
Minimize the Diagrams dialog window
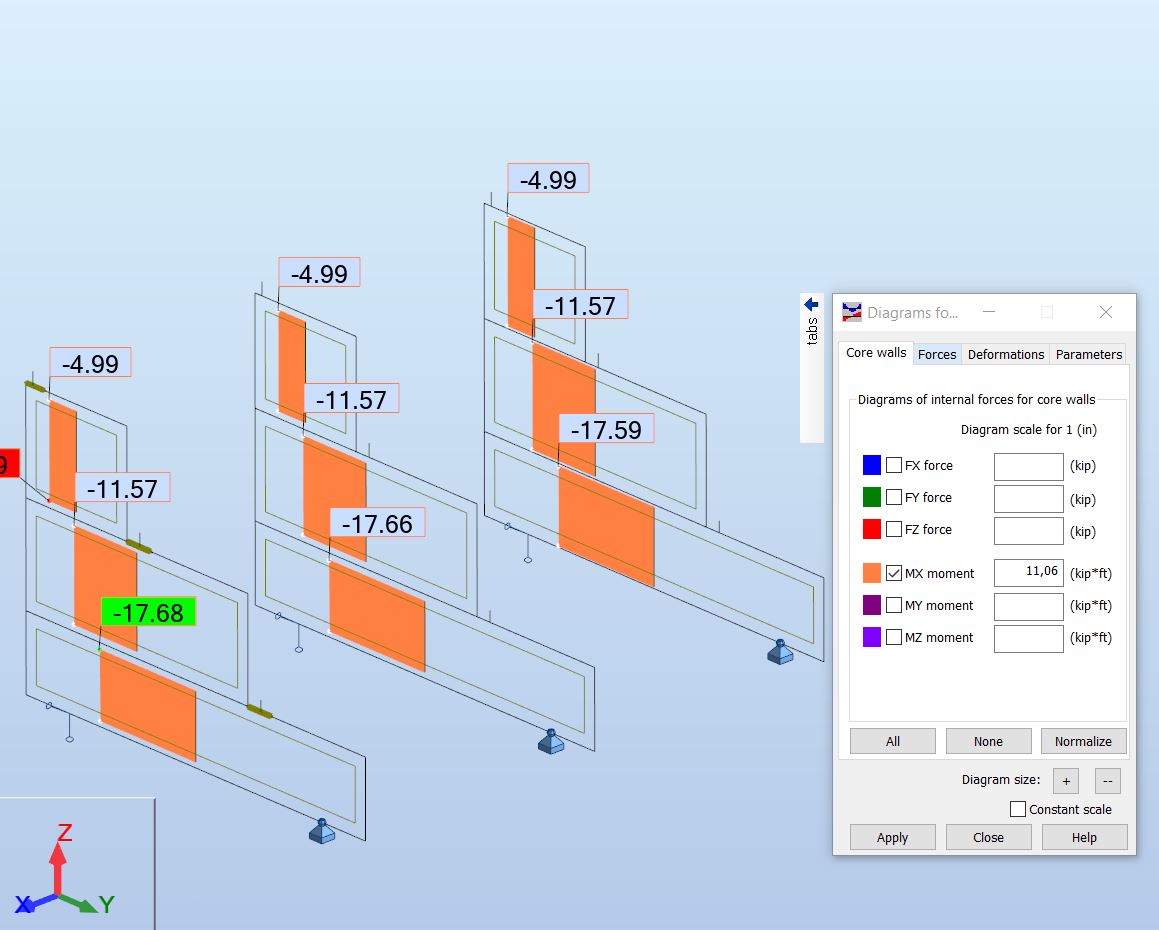point(989,312)
